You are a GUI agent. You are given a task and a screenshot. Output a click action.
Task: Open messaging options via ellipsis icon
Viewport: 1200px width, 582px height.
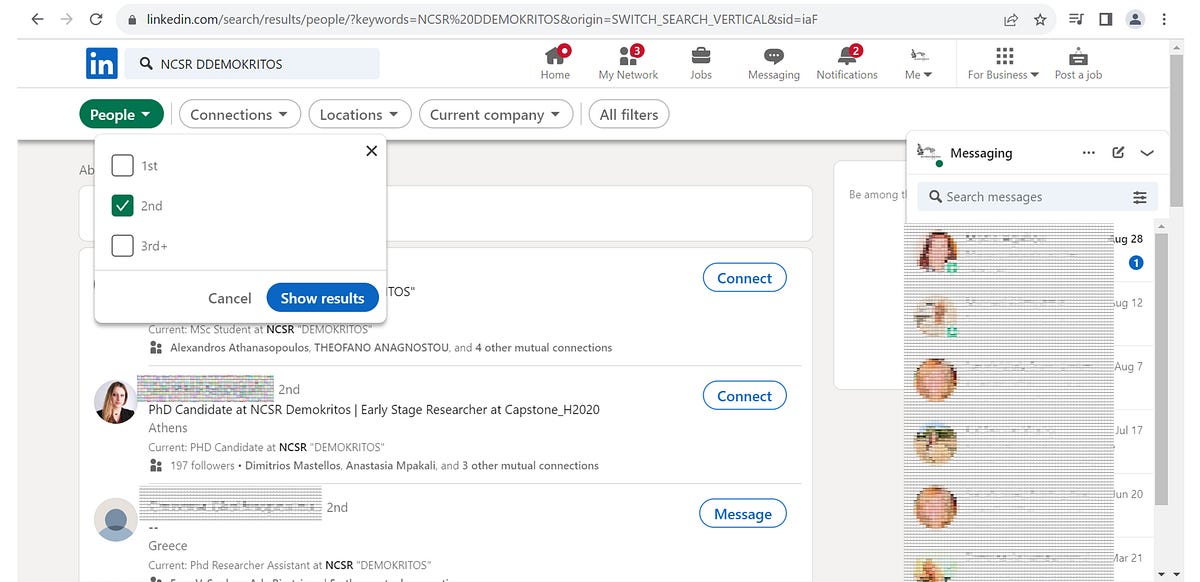pos(1088,152)
